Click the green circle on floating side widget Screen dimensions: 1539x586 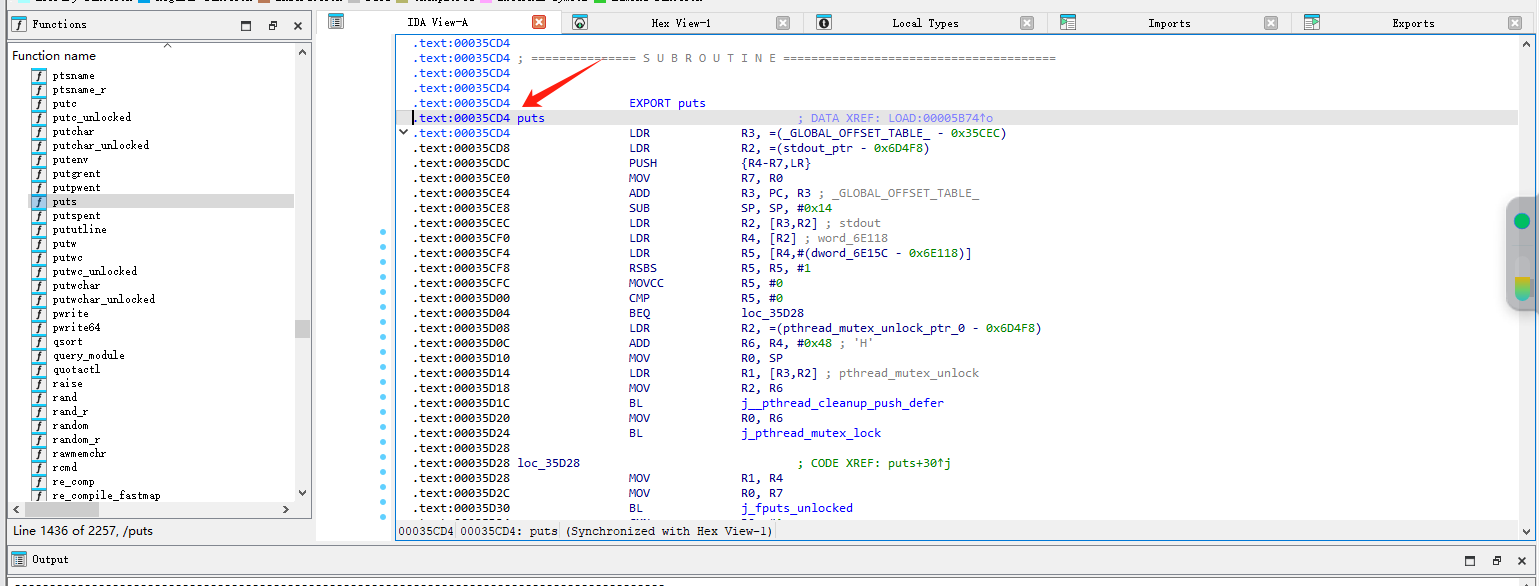(x=1522, y=221)
